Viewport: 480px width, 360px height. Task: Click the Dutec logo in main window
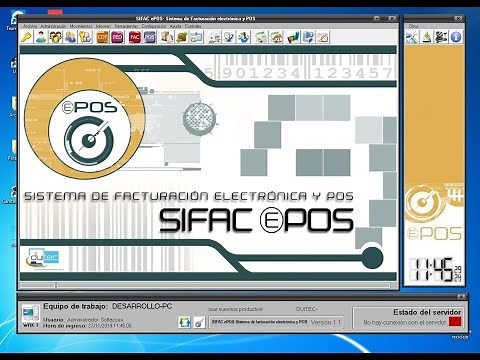pos(44,258)
